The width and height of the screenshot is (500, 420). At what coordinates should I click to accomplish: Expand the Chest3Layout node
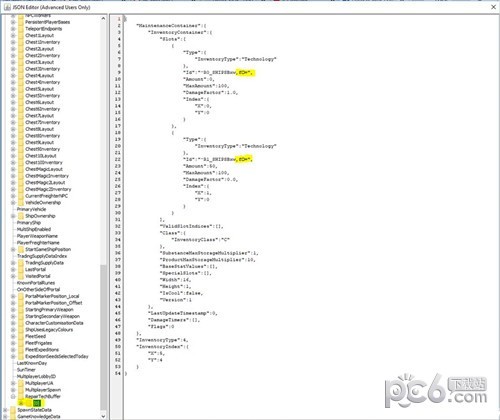[x=13, y=62]
